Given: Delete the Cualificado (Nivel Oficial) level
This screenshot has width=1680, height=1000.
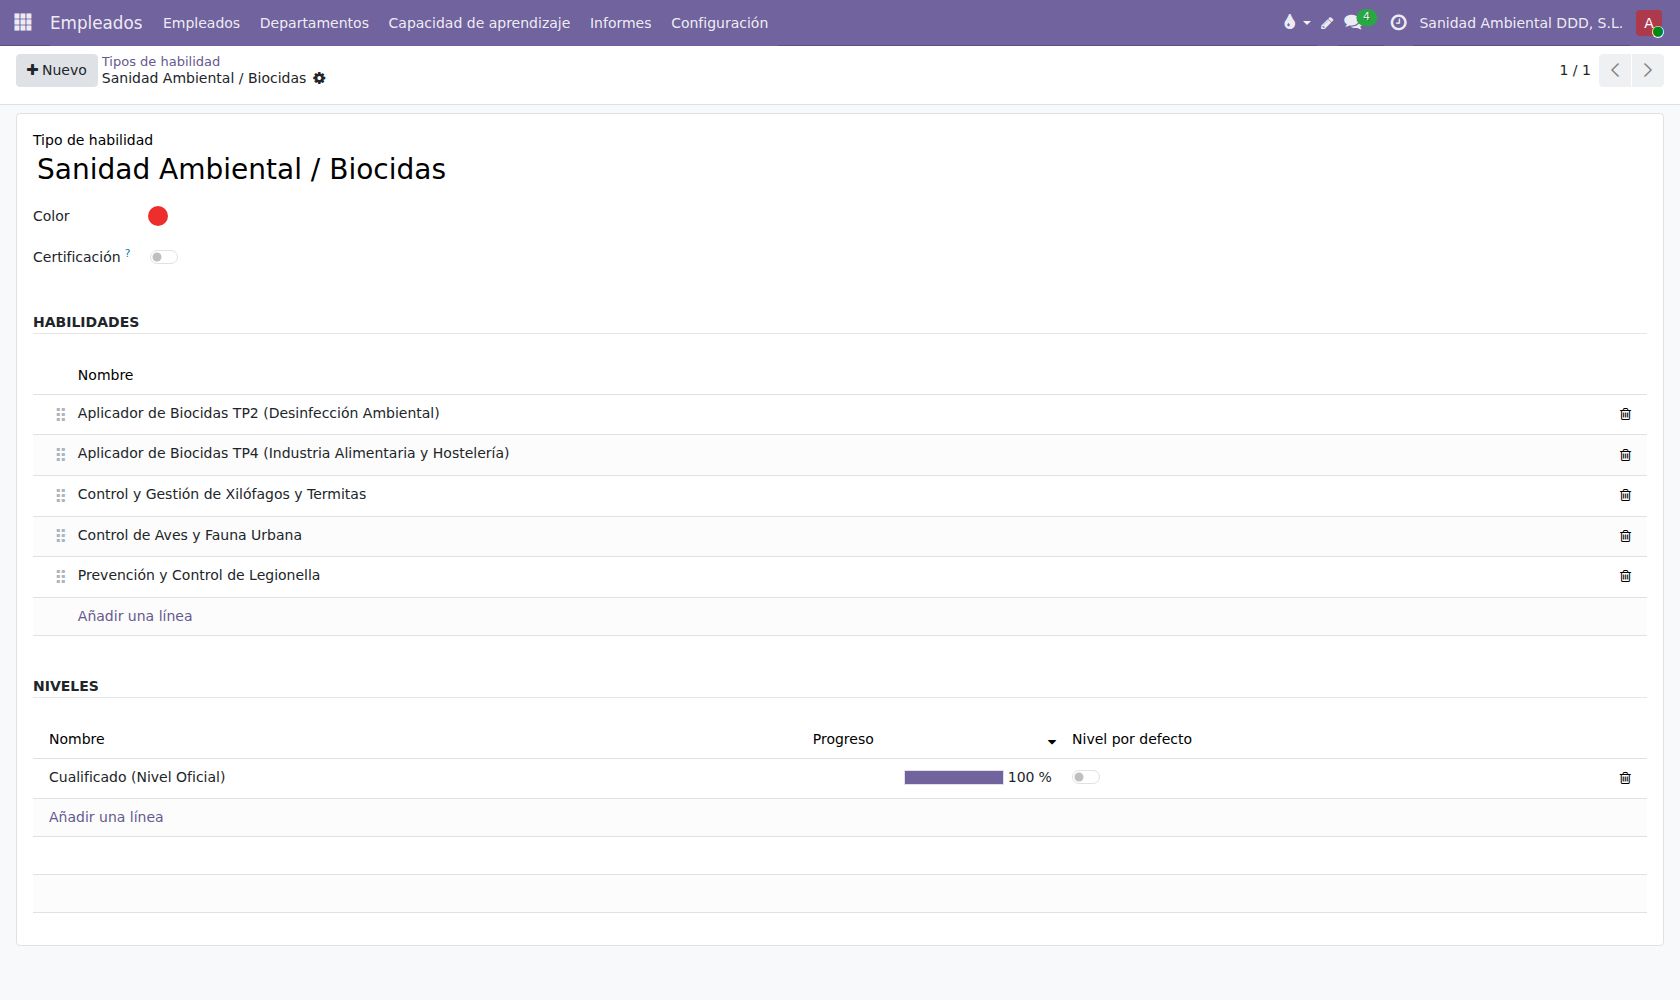Looking at the screenshot, I should [1625, 778].
